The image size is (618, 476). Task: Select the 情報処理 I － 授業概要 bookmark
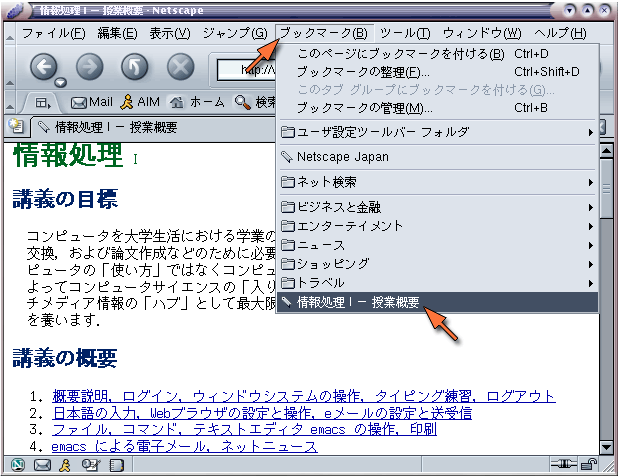(437, 302)
